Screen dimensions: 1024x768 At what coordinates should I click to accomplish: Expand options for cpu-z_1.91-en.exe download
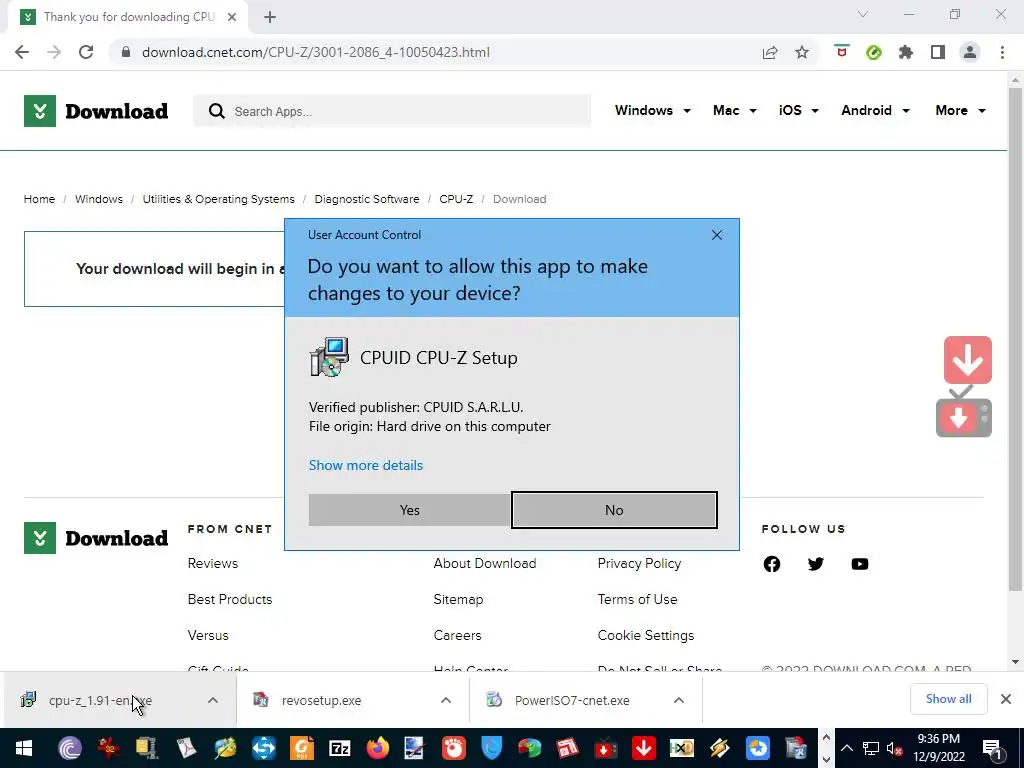(x=213, y=700)
